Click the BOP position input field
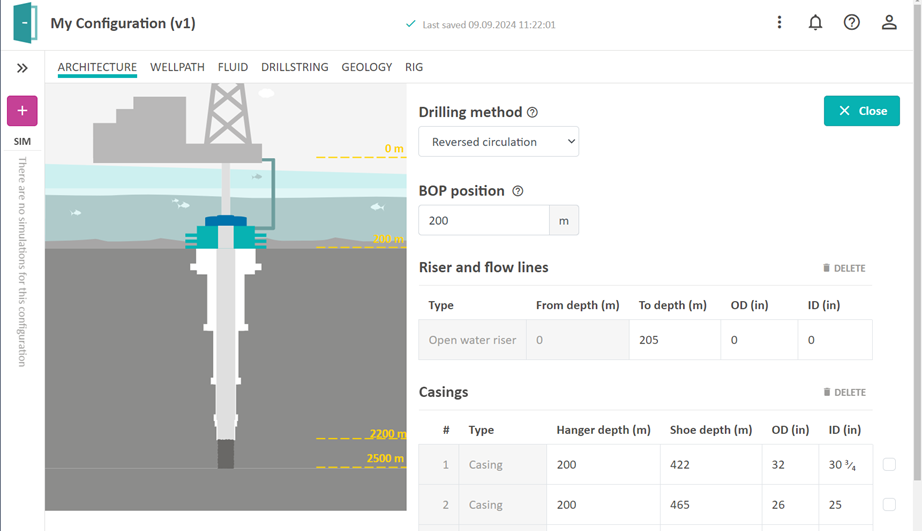This screenshot has height=531, width=922. pyautogui.click(x=484, y=221)
